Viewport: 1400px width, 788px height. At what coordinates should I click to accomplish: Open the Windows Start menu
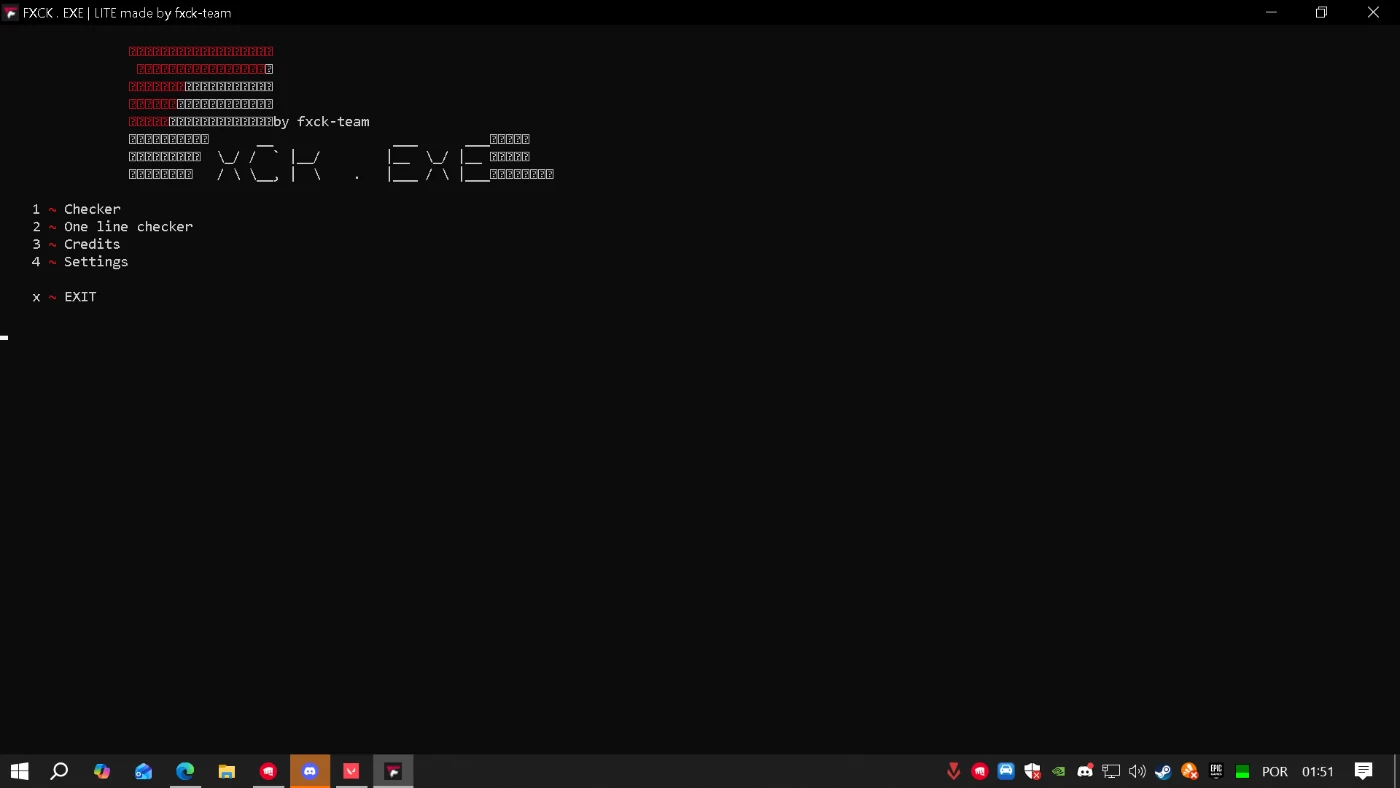(x=19, y=771)
